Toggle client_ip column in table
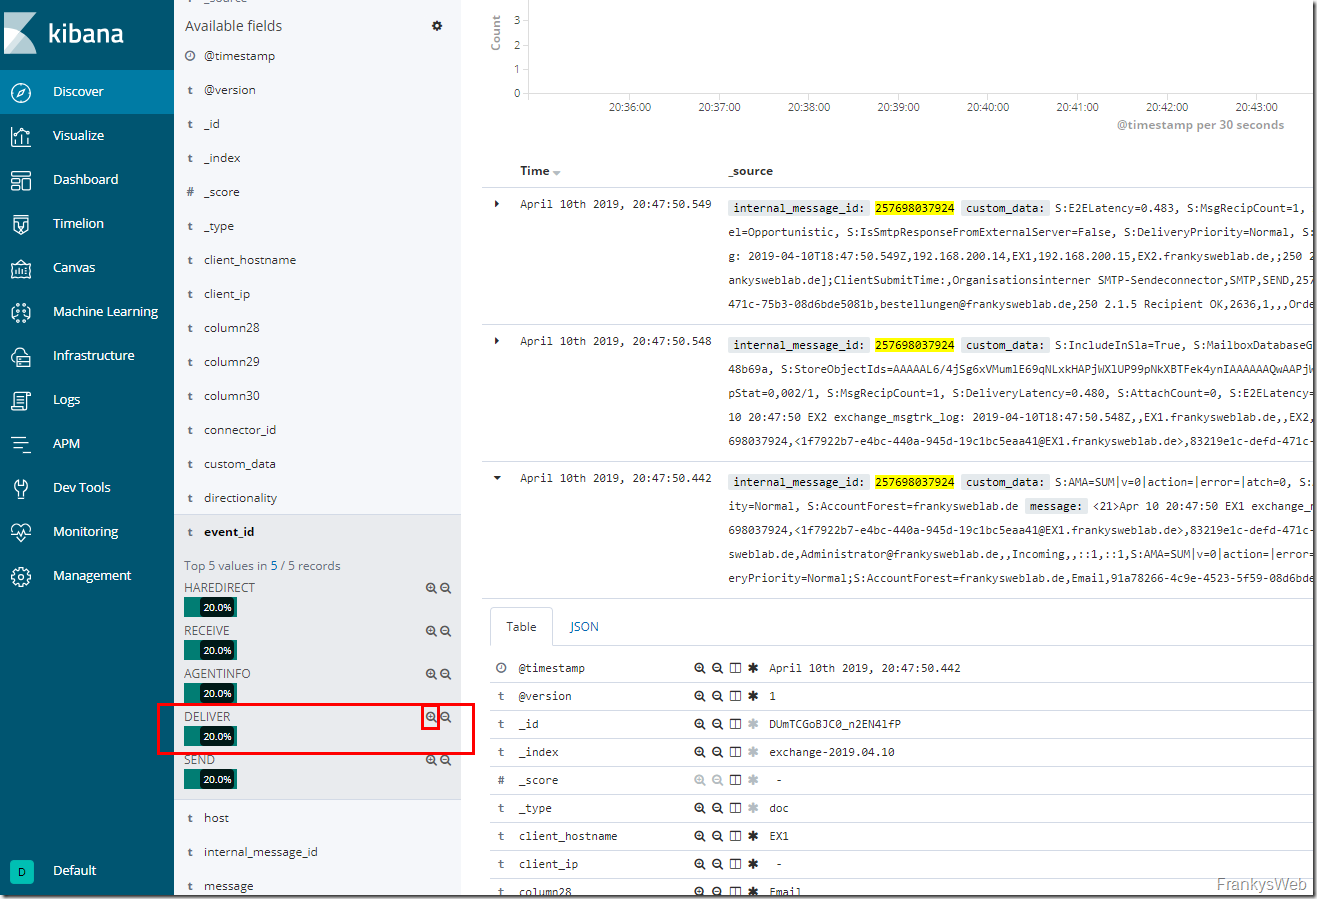 pos(735,864)
